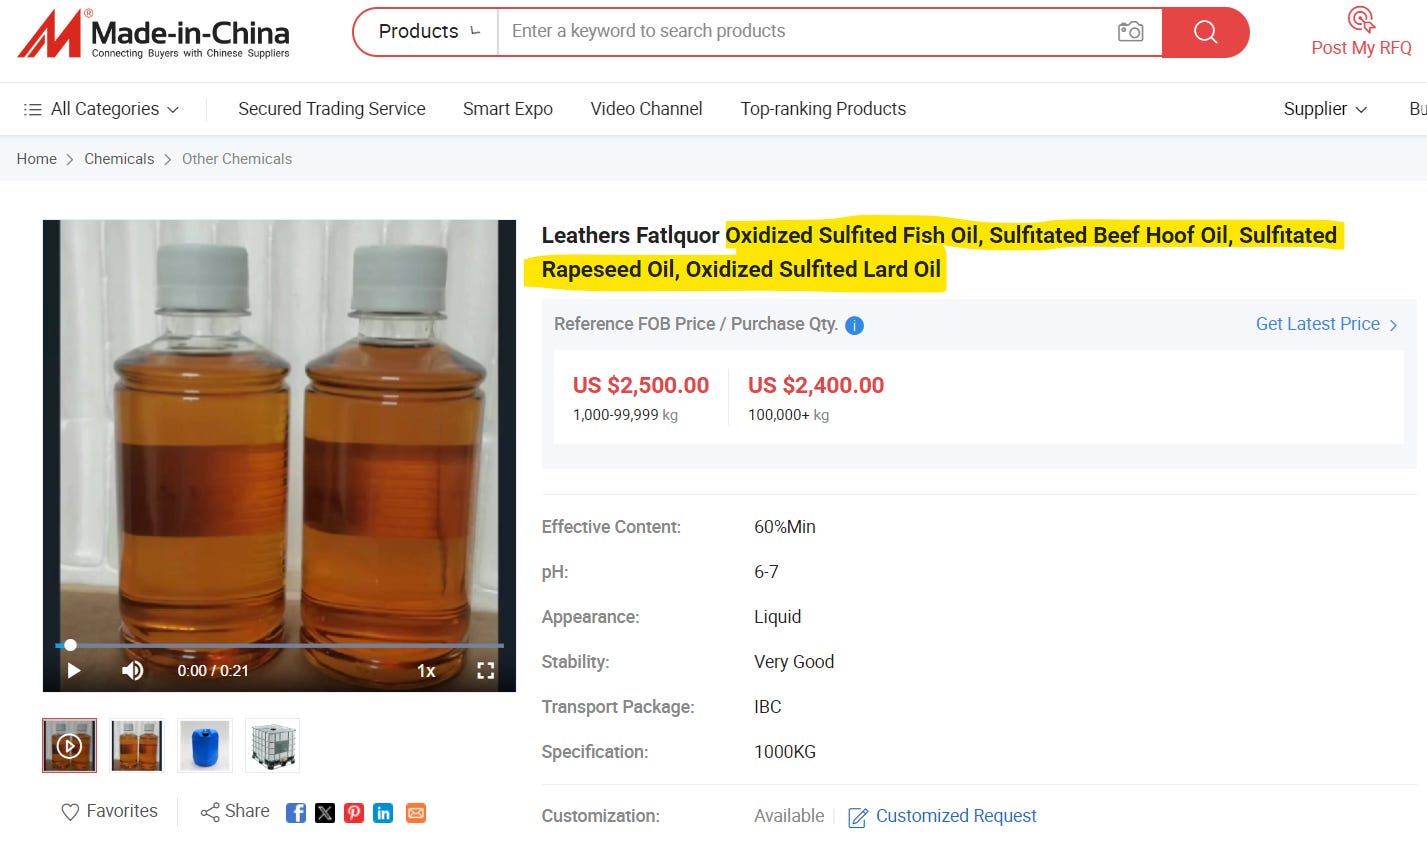This screenshot has height=865, width=1427.
Task: Navigate to Smart Expo
Action: pos(507,108)
